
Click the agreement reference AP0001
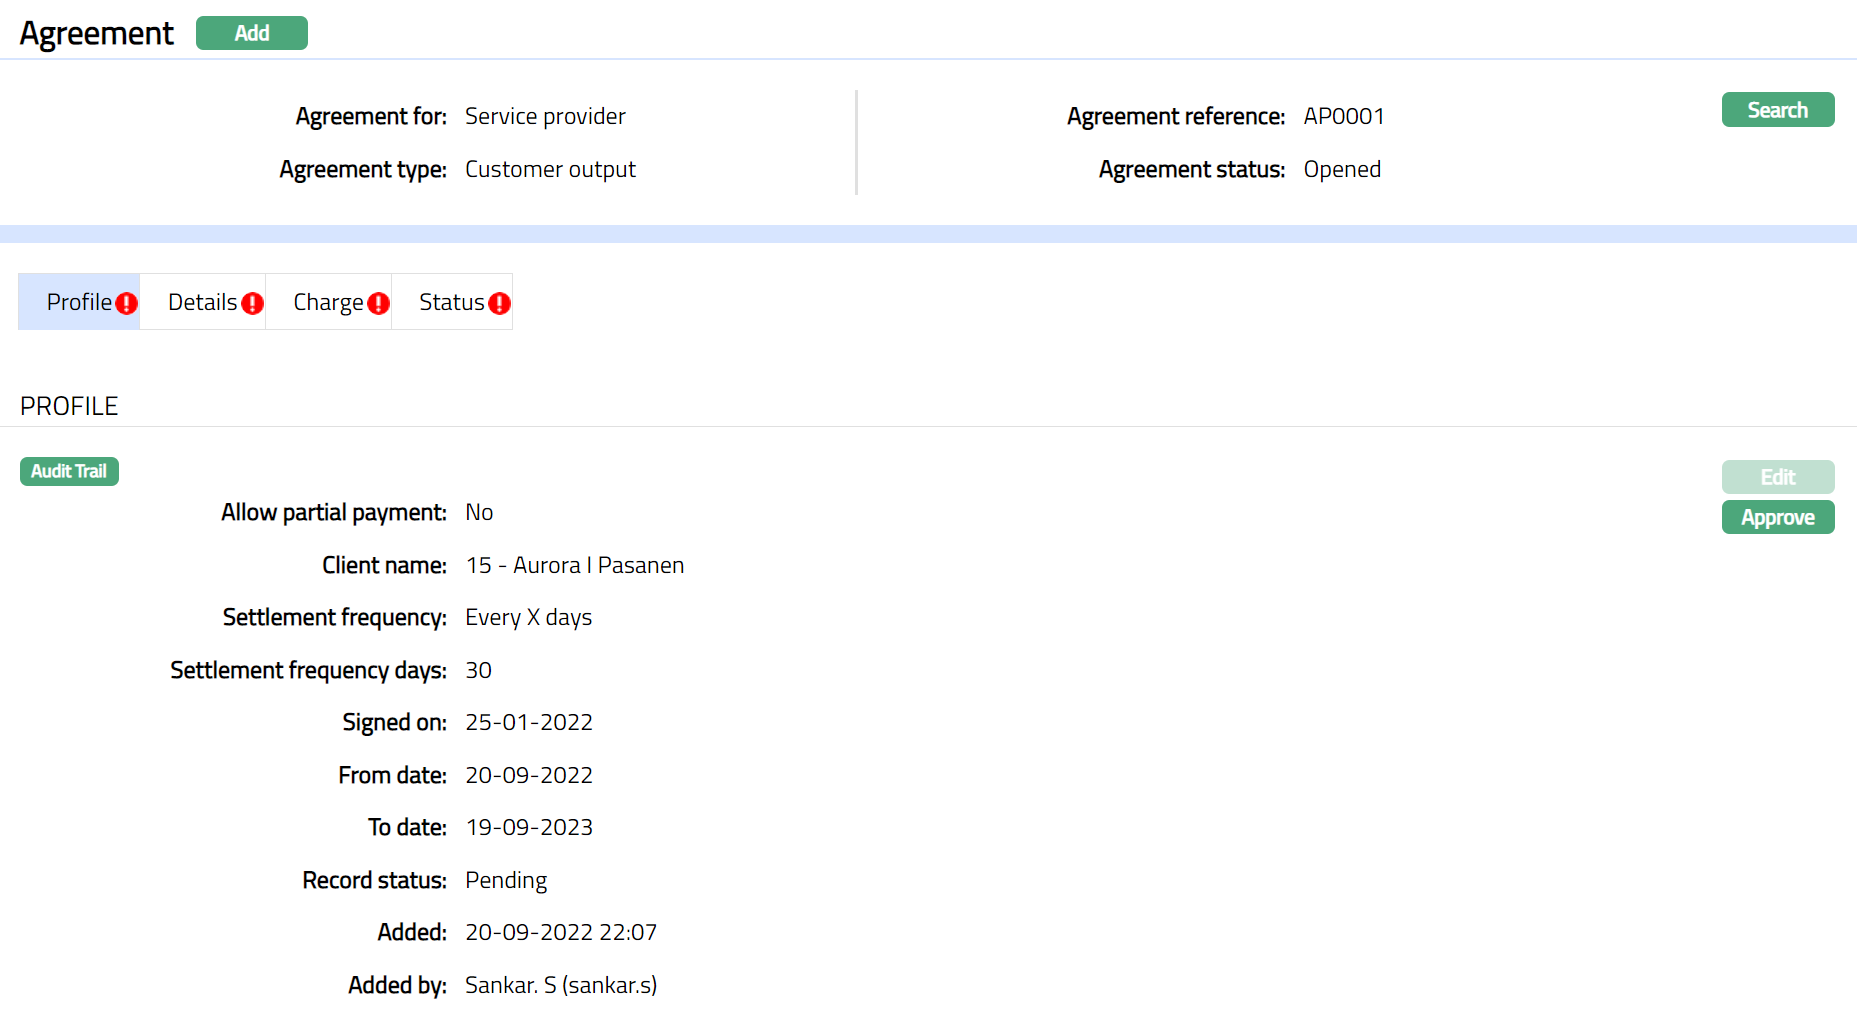[x=1343, y=116]
